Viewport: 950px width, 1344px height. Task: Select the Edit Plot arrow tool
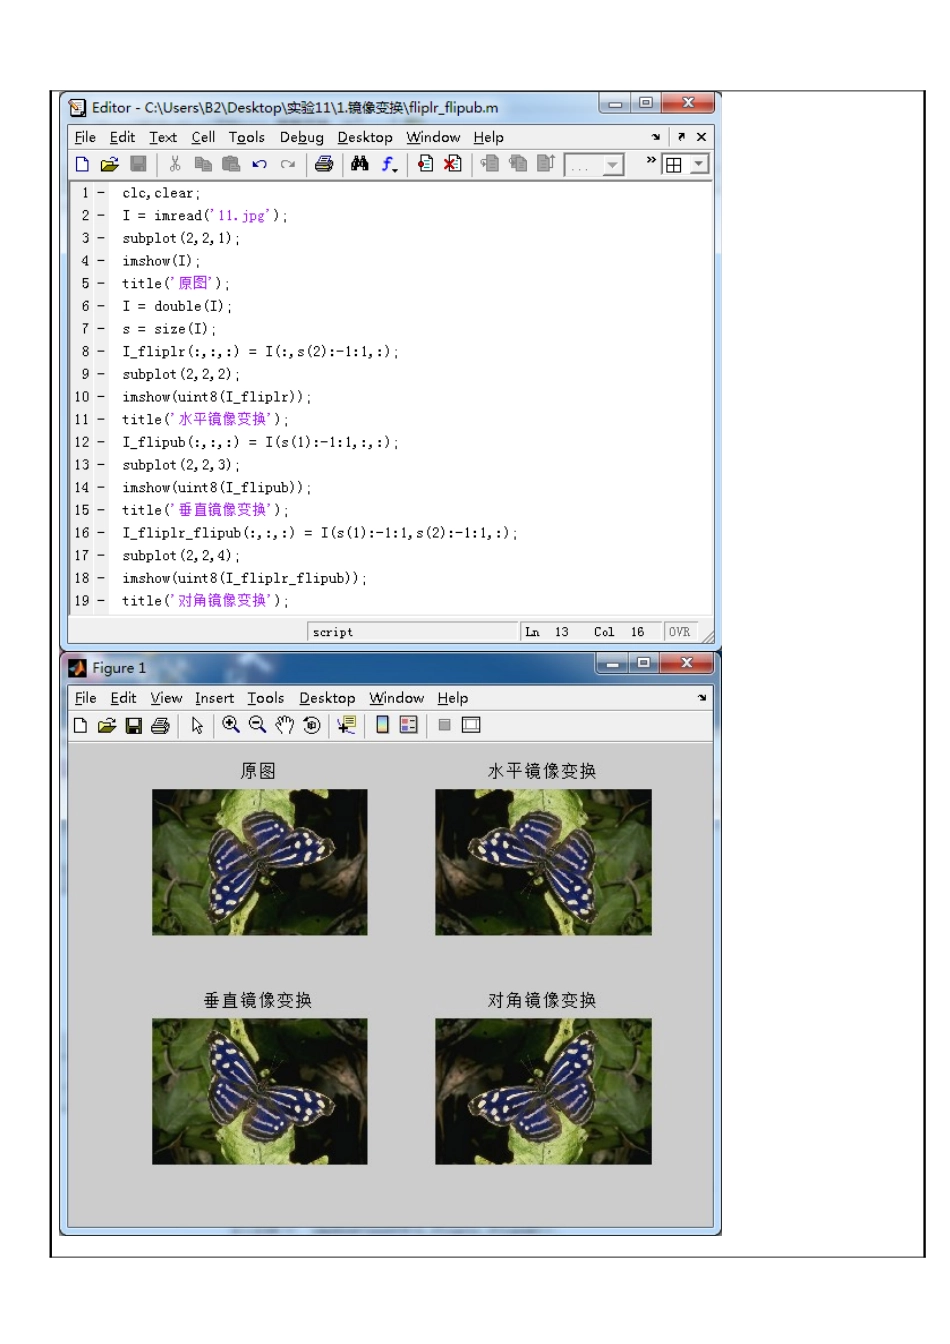pos(197,726)
